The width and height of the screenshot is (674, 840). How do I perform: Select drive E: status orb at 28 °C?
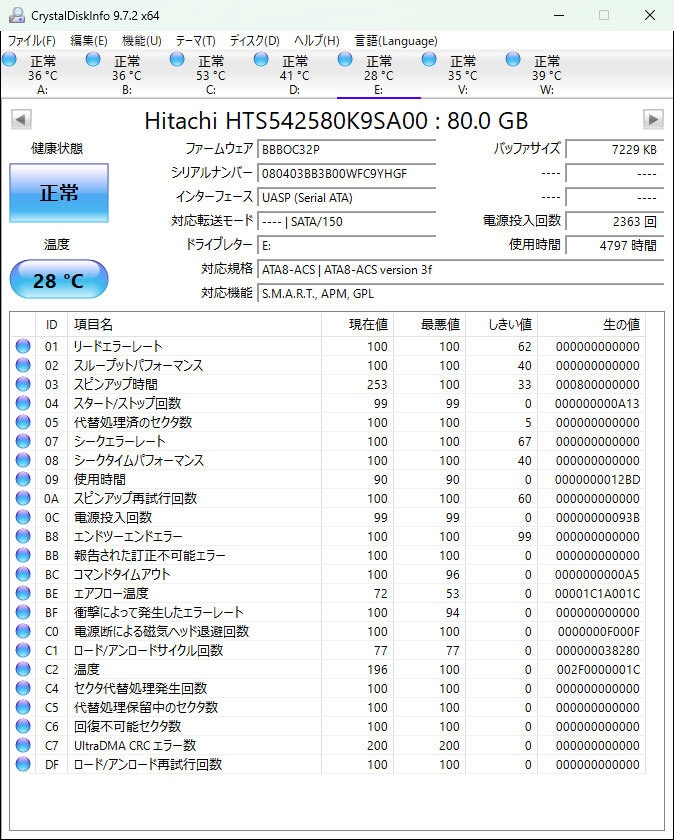(x=346, y=59)
